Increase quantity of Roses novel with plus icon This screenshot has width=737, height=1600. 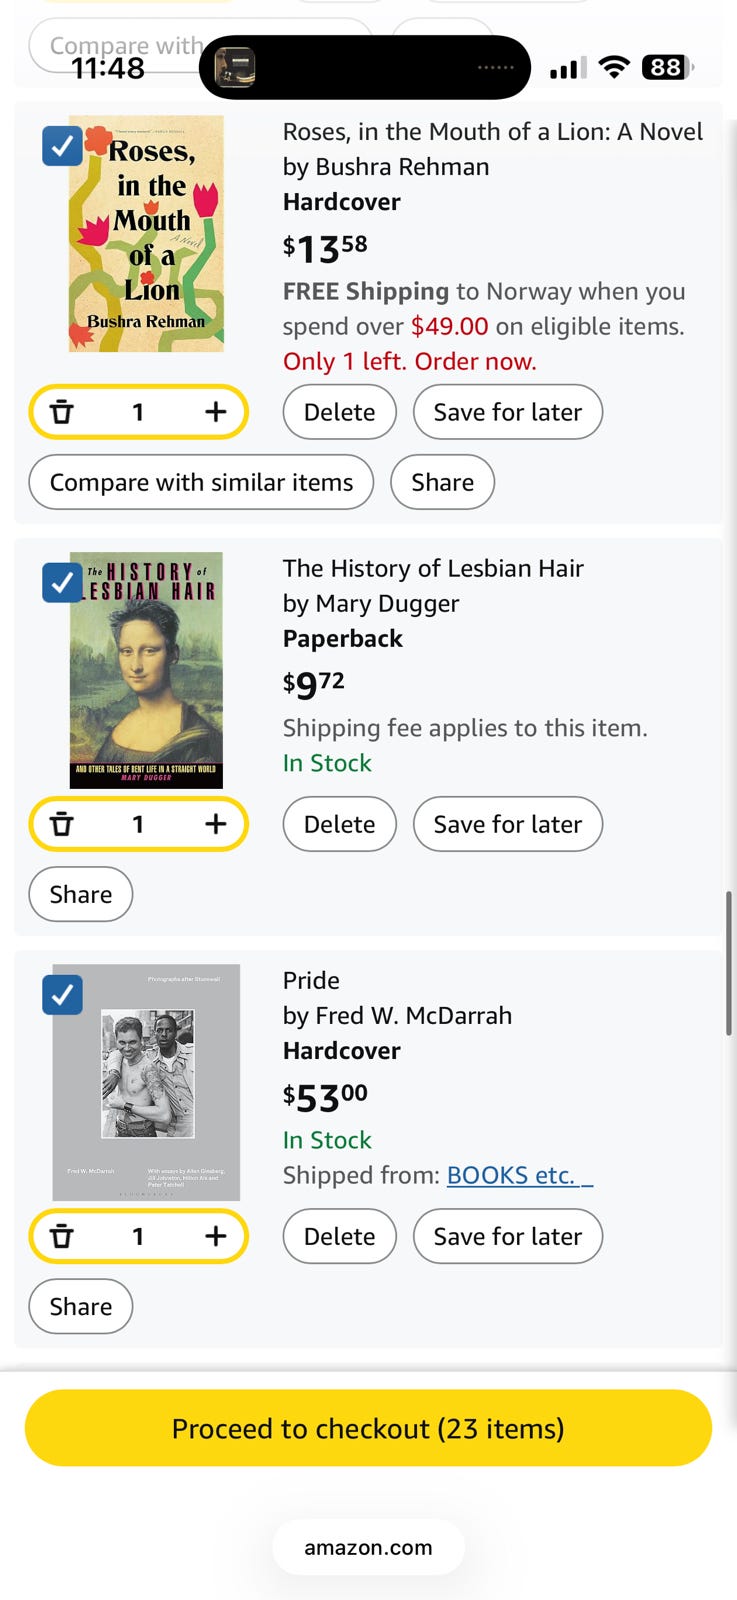216,412
